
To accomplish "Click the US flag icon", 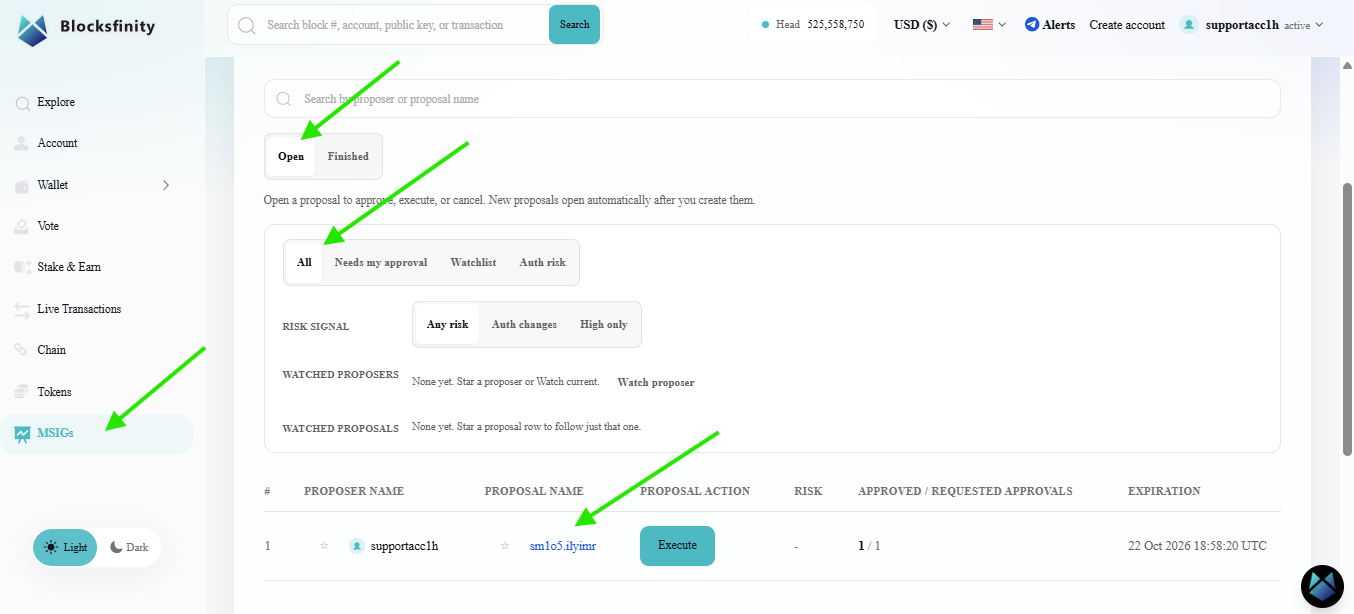I will click(982, 25).
